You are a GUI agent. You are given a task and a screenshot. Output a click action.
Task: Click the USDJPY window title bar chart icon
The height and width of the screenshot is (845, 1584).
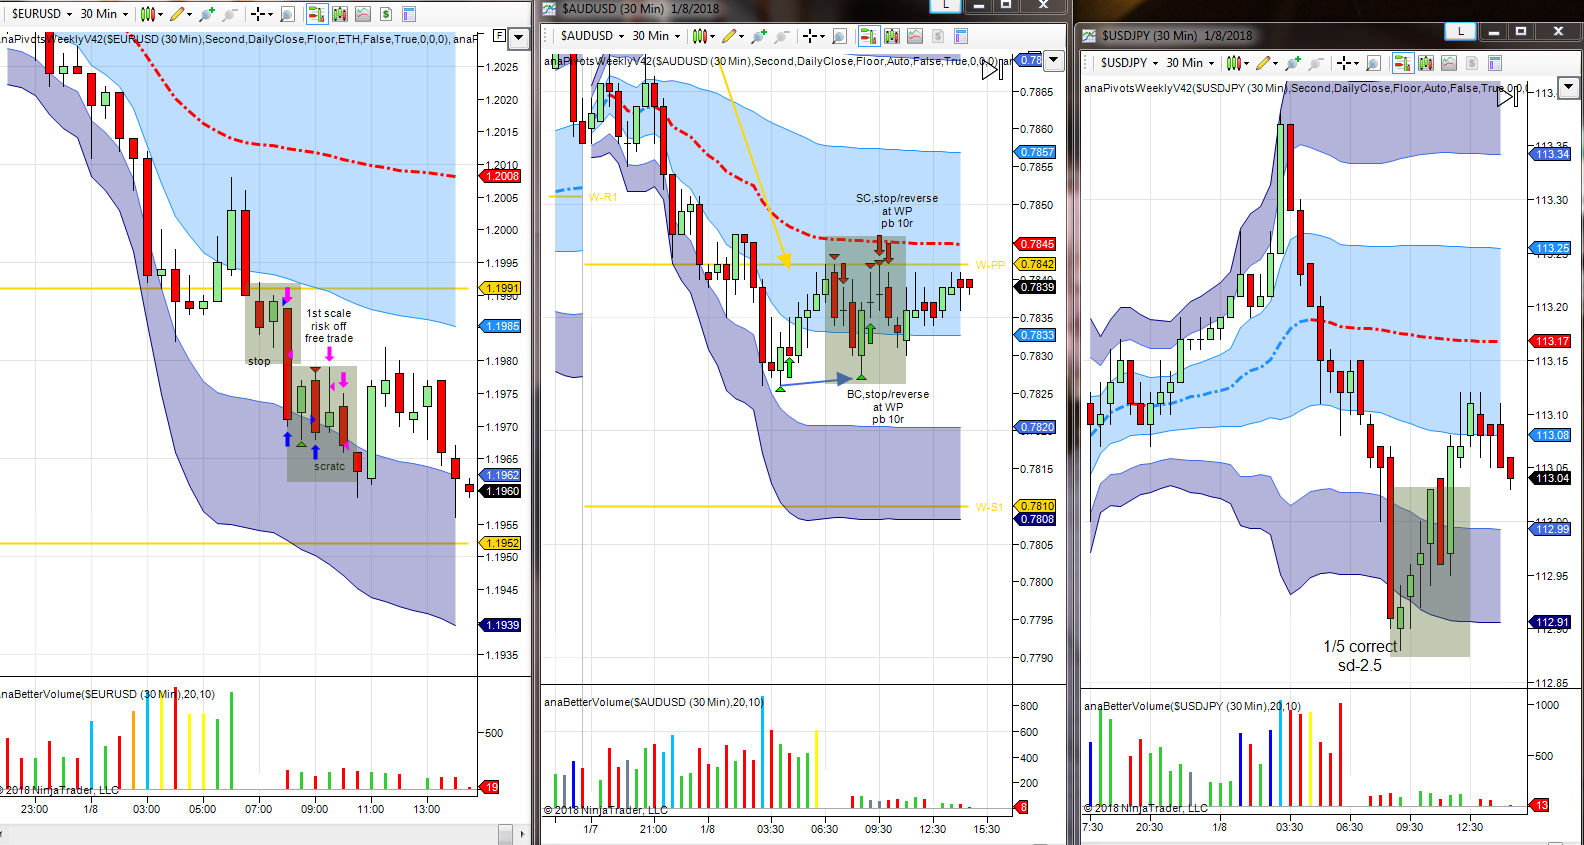1090,36
